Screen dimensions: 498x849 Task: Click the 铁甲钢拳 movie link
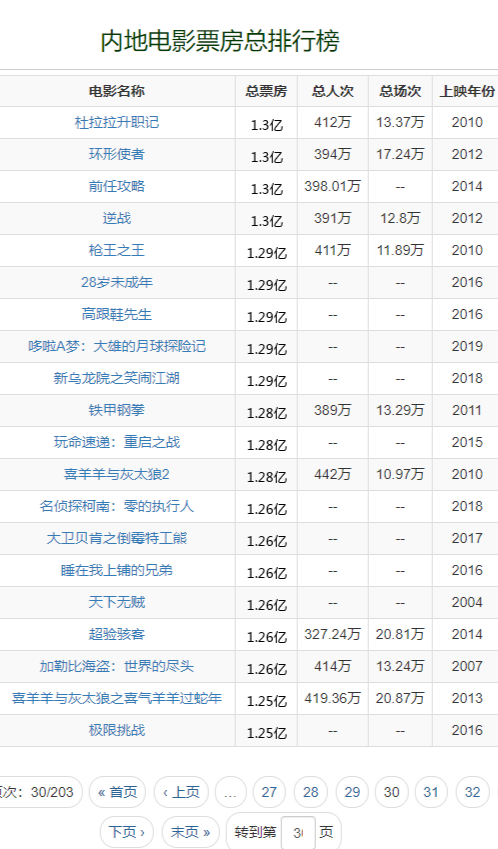point(116,409)
